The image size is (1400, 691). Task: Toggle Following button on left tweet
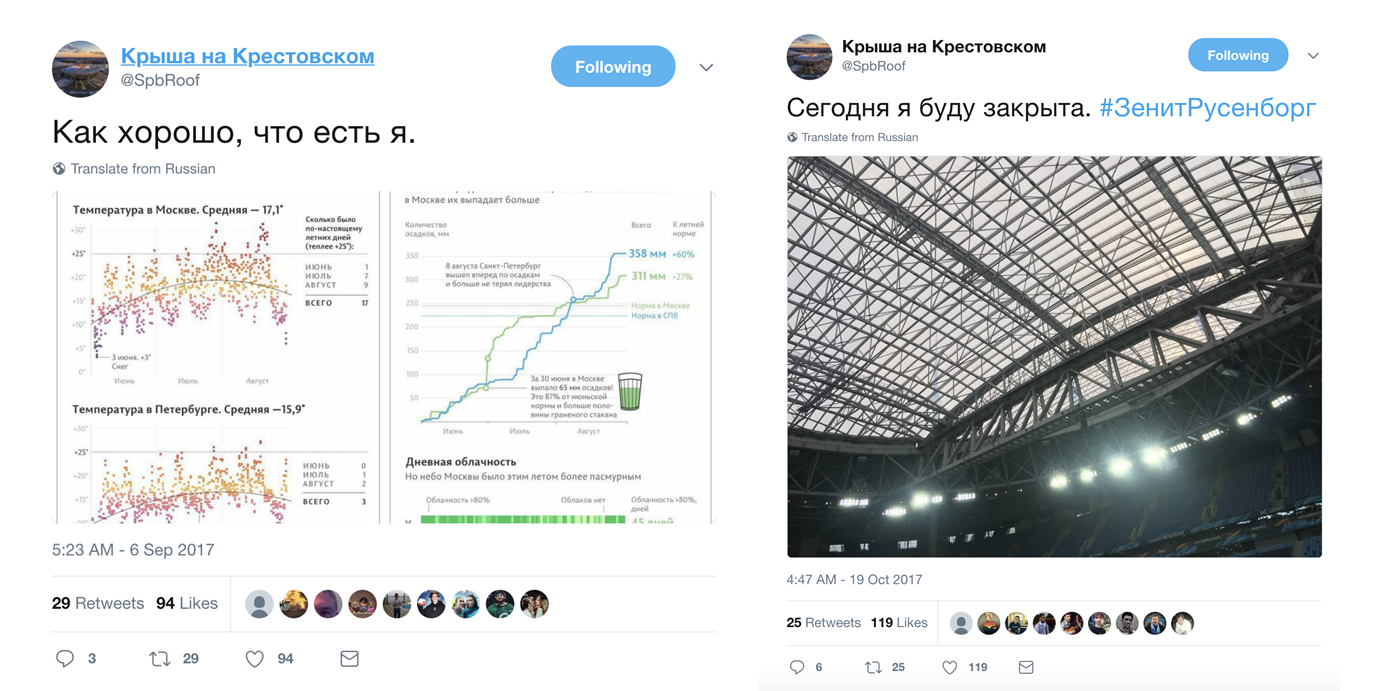click(613, 67)
